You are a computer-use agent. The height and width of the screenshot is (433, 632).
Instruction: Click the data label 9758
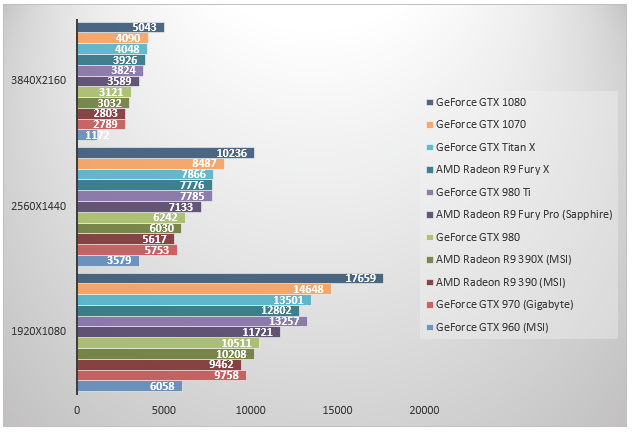[227, 375]
